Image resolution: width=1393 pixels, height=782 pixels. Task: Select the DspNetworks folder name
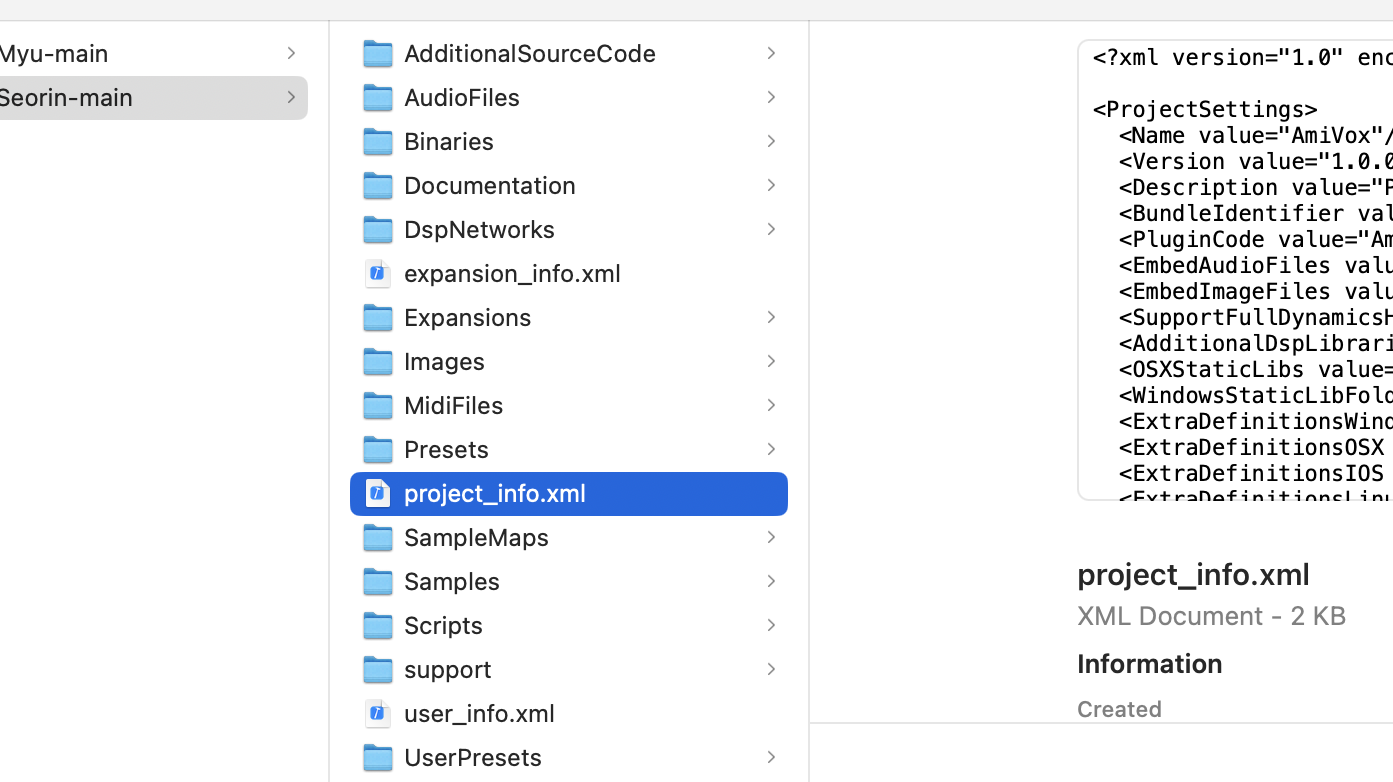(x=479, y=229)
